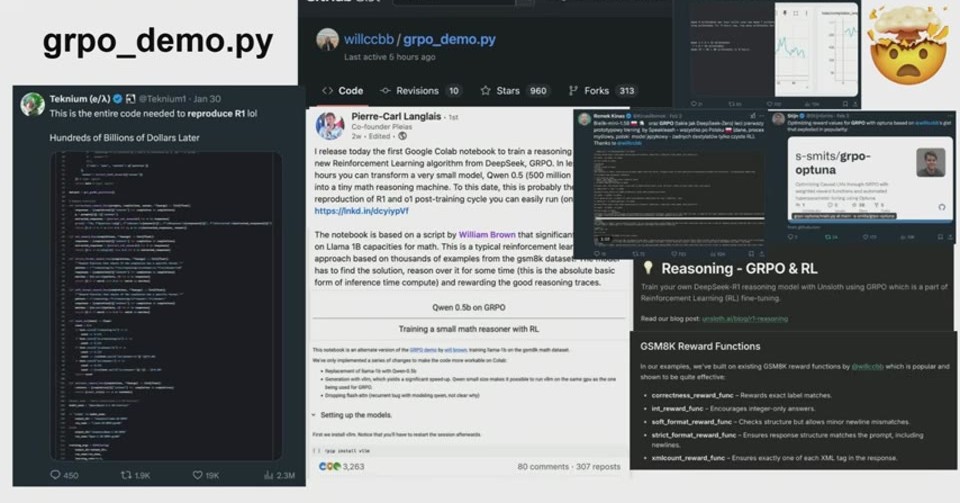960x503 pixels.
Task: Collapse the 'Setting up the models' section
Action: pyautogui.click(x=314, y=415)
